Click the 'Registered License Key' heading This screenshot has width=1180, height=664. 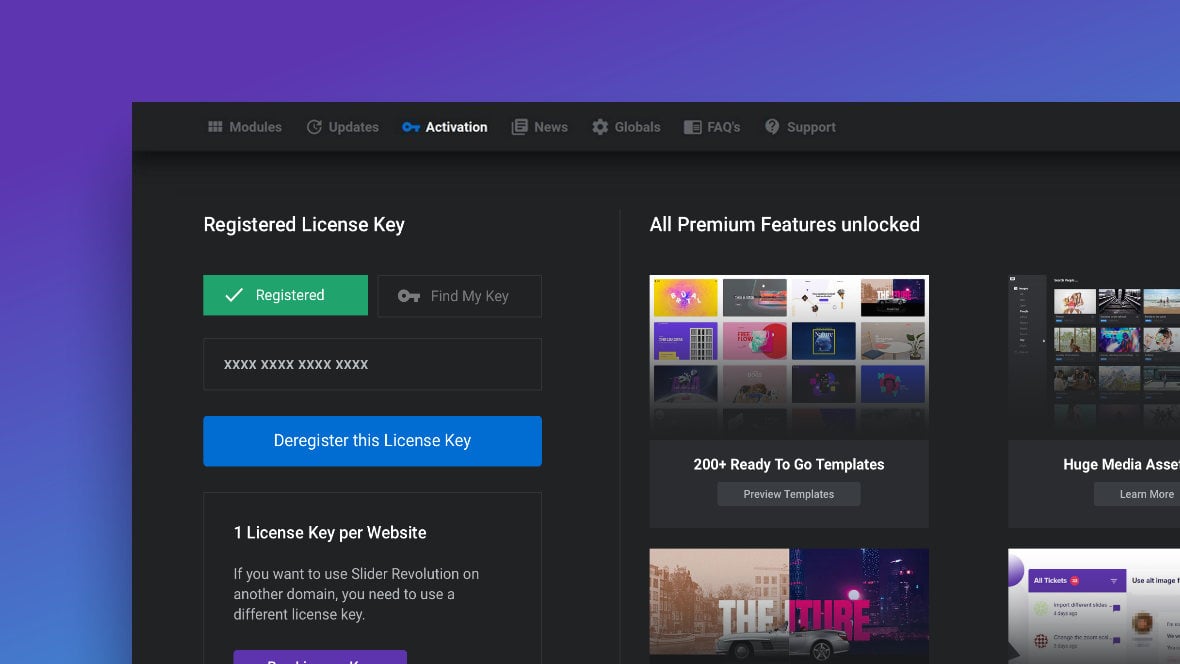304,224
